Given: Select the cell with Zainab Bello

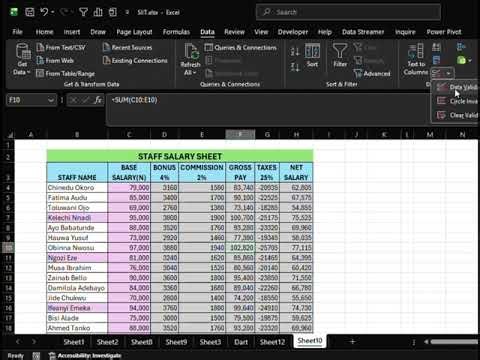Looking at the screenshot, I should 77,278.
